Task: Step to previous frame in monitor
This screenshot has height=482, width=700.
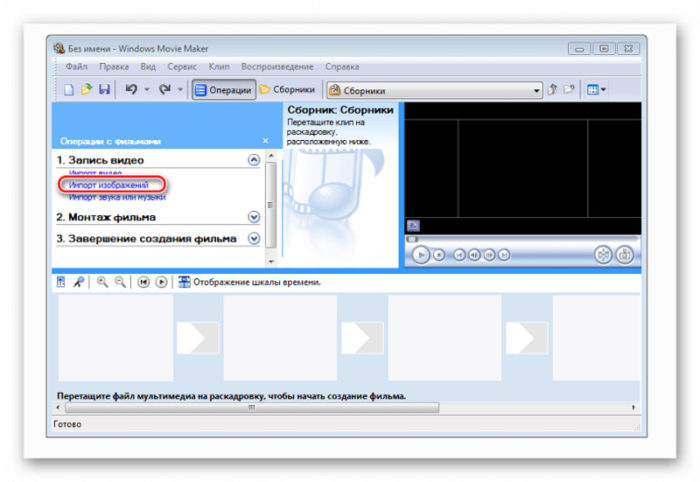Action: (x=474, y=255)
